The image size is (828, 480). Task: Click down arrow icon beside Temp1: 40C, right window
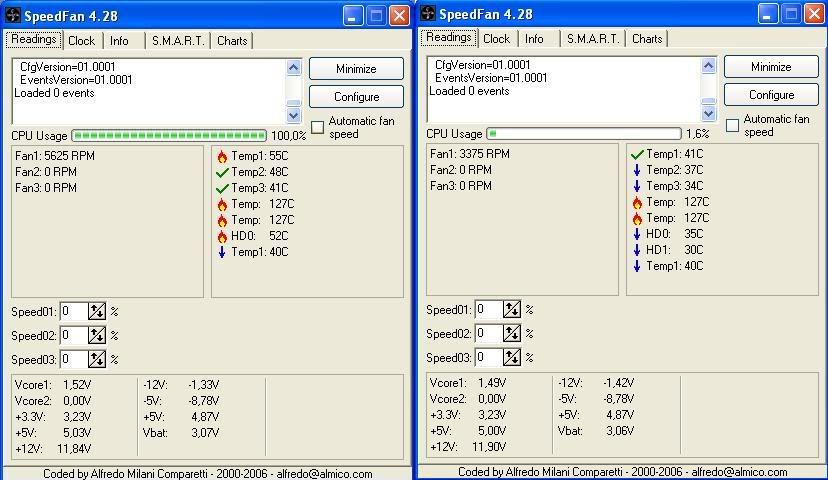[637, 266]
